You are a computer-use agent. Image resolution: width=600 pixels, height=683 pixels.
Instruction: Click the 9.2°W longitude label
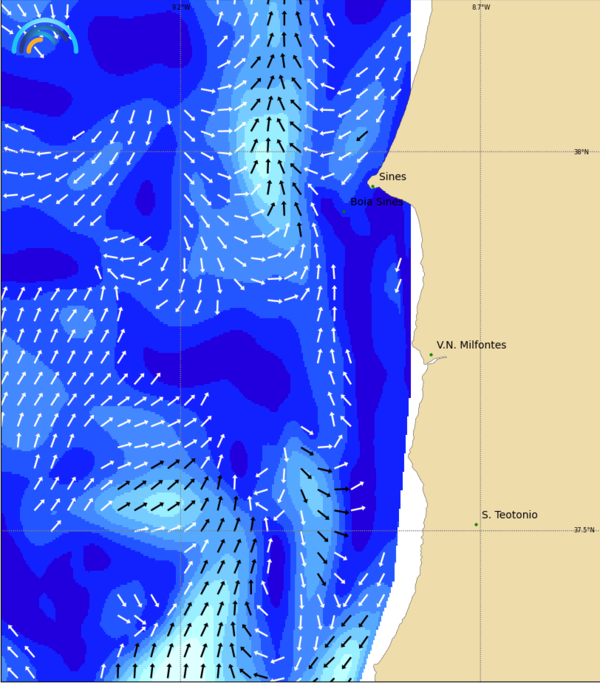pyautogui.click(x=180, y=7)
